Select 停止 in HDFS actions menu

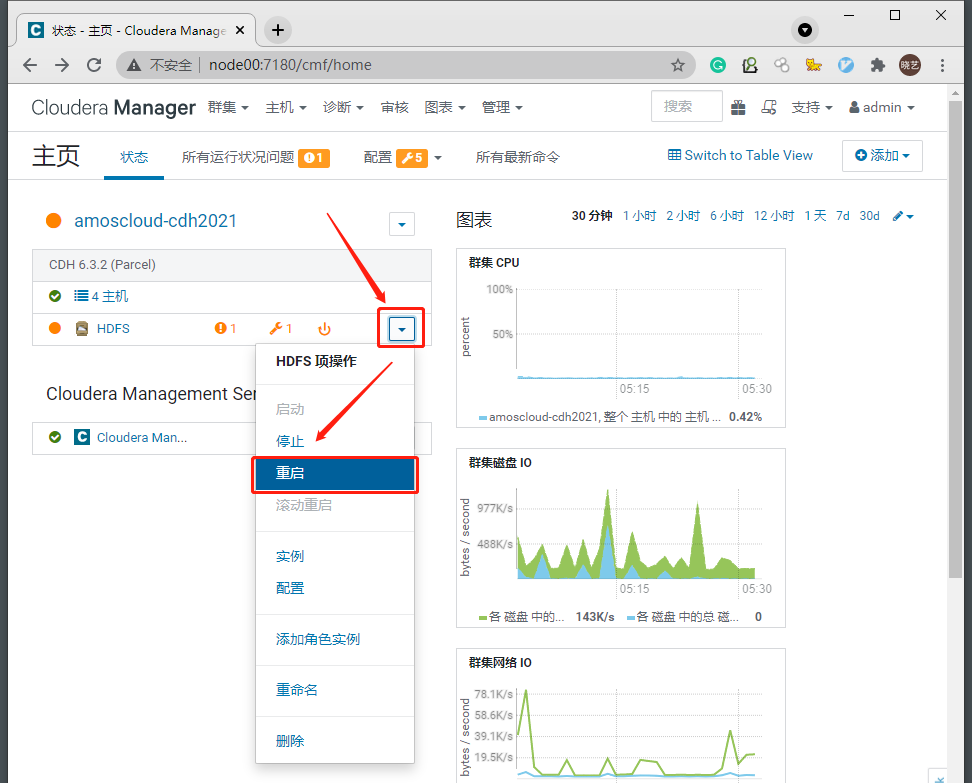click(x=290, y=441)
